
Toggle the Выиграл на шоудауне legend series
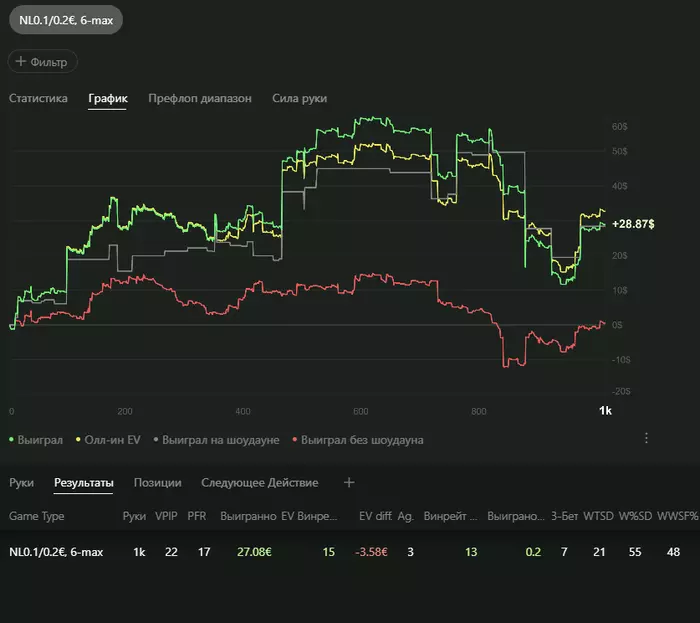(216, 440)
